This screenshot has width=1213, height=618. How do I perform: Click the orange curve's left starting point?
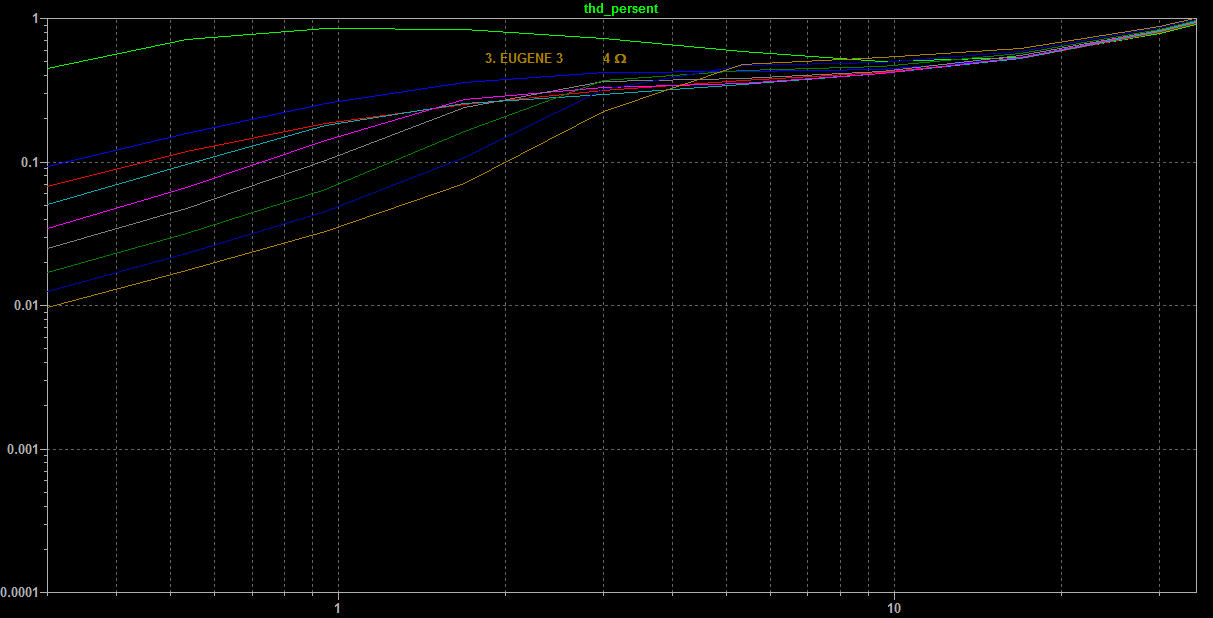pos(50,306)
